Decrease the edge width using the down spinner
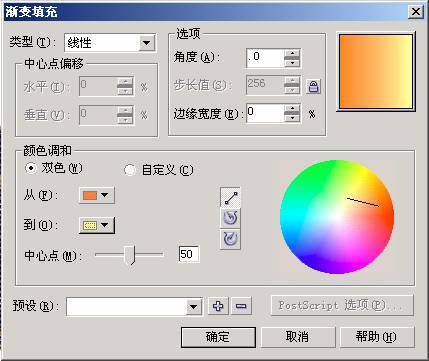 click(x=292, y=118)
